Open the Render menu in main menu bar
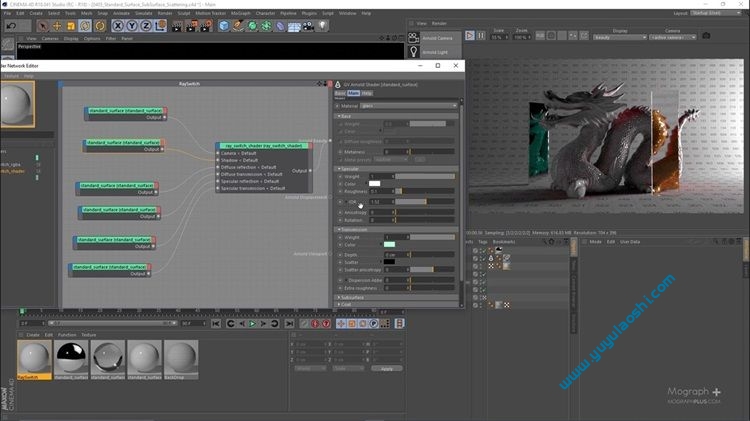 165,13
